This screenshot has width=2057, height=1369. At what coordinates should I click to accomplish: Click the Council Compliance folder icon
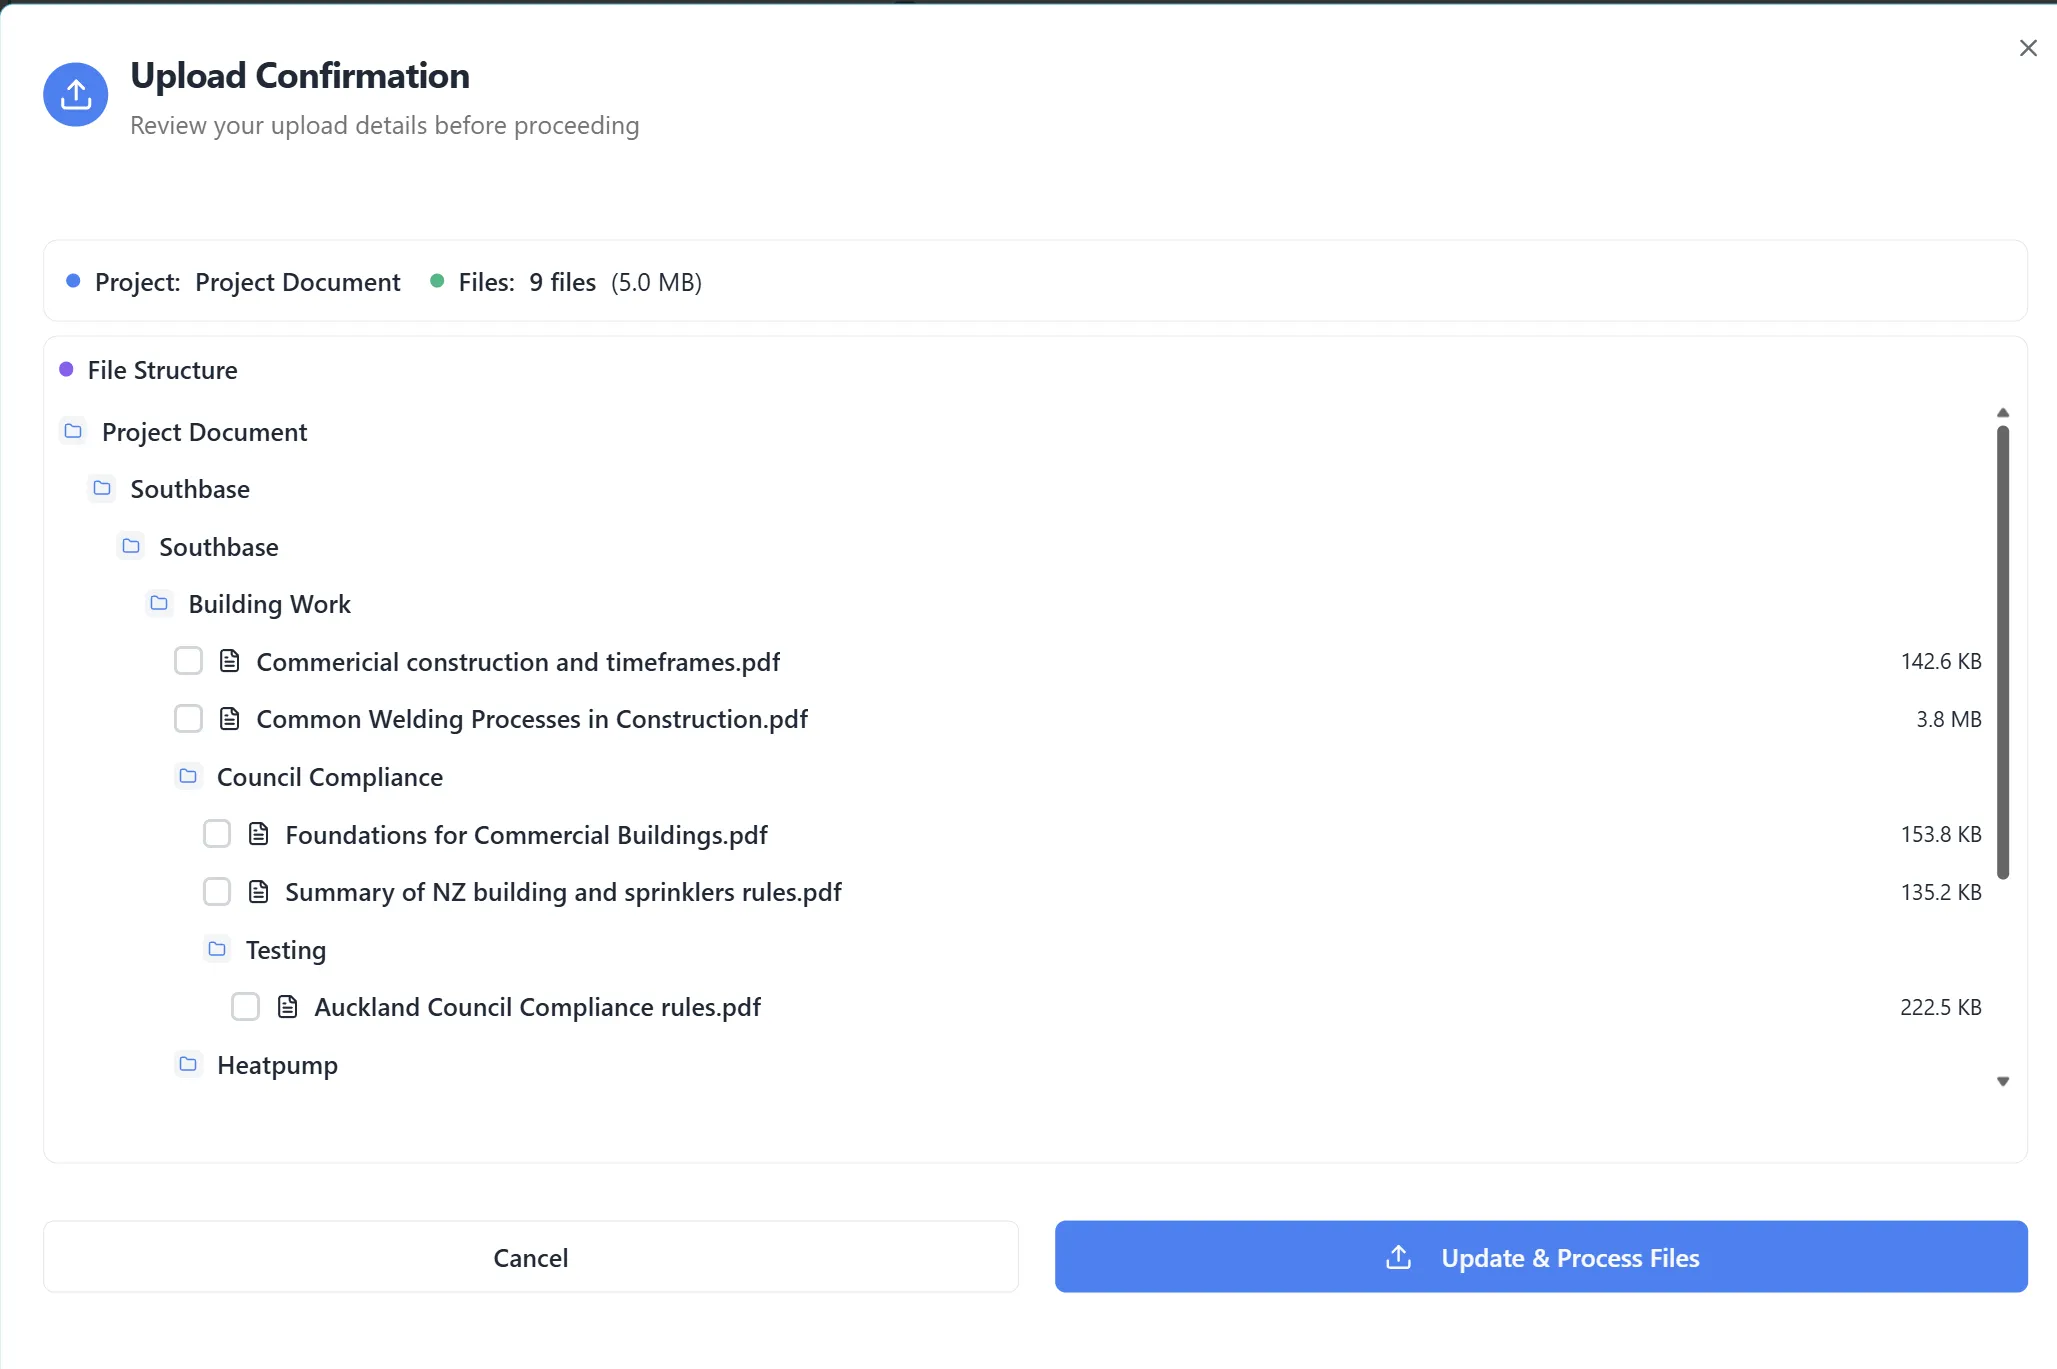188,776
